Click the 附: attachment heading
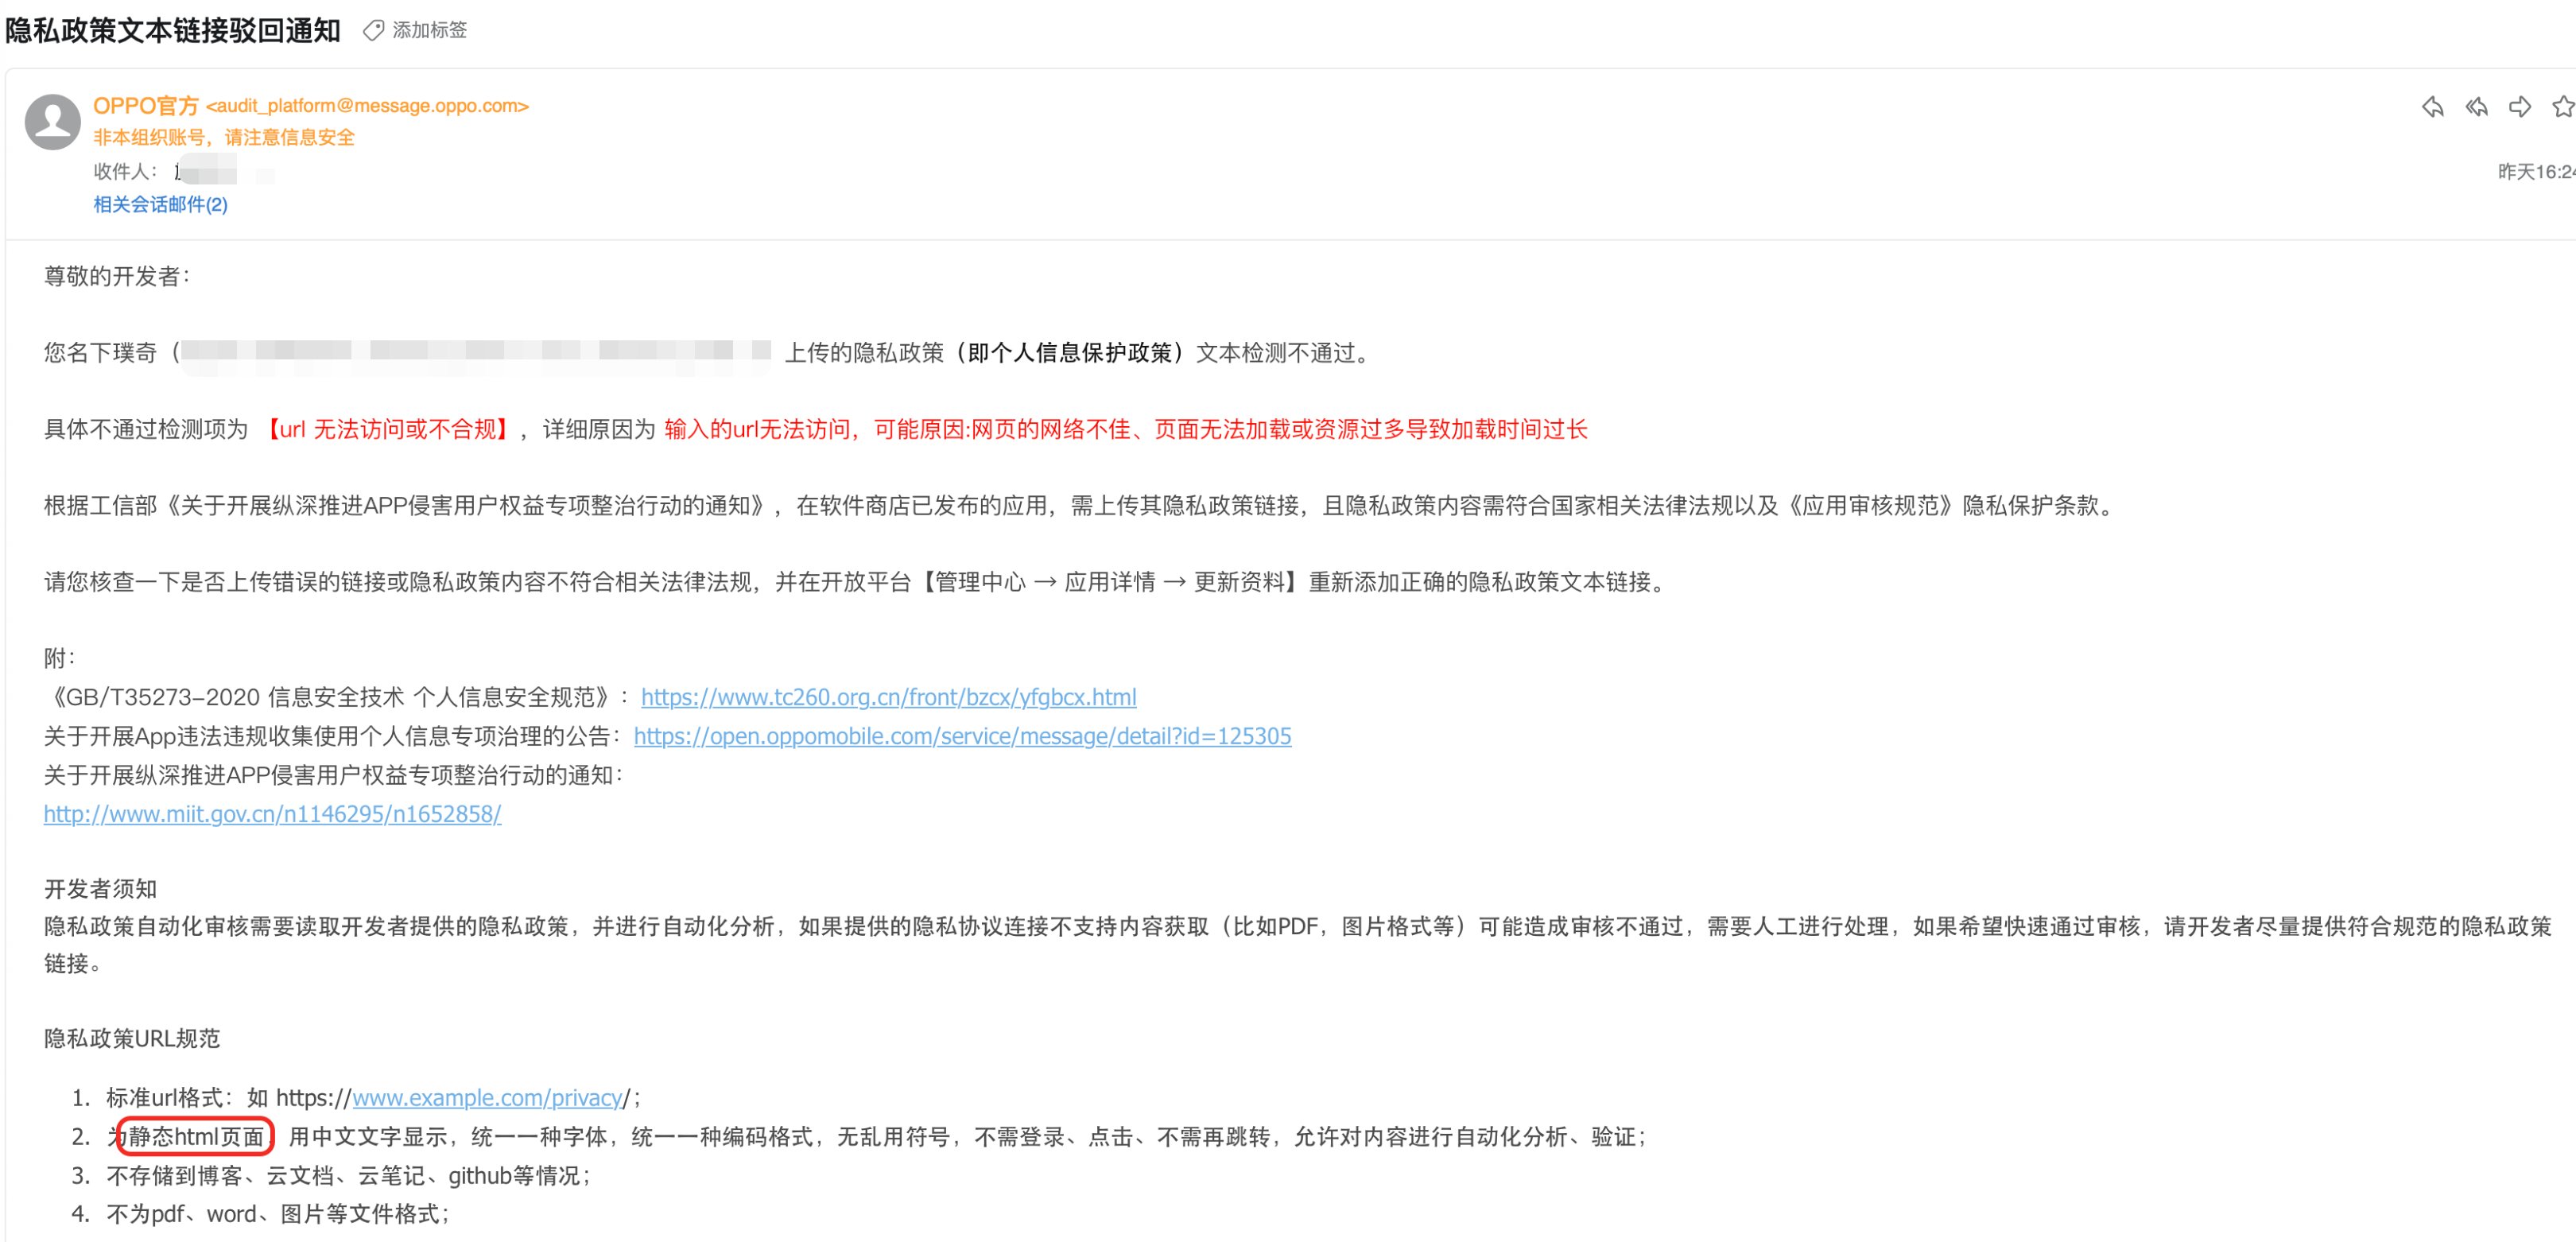The height and width of the screenshot is (1242, 2576). click(x=60, y=658)
